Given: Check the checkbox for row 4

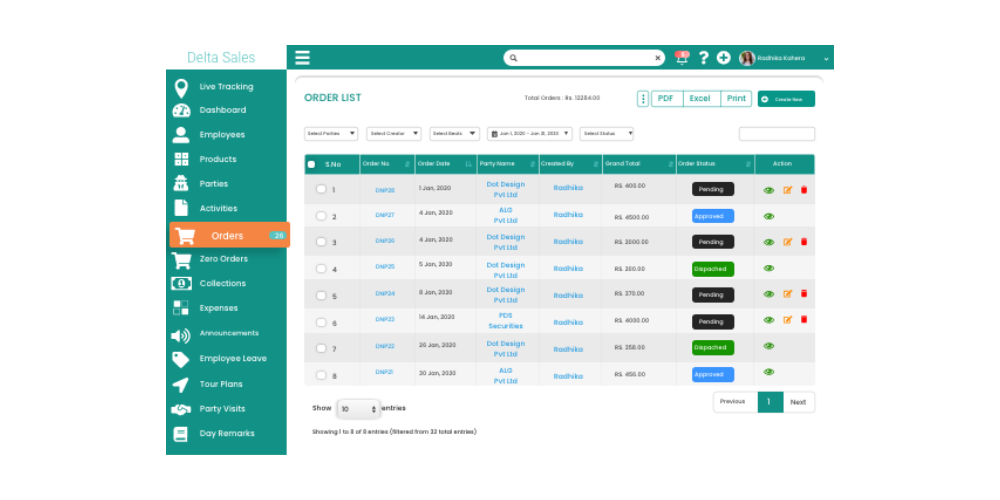Looking at the screenshot, I should (x=321, y=268).
